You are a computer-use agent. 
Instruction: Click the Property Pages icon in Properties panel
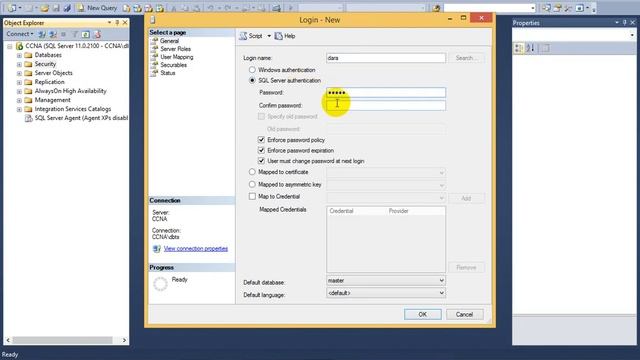tap(546, 48)
